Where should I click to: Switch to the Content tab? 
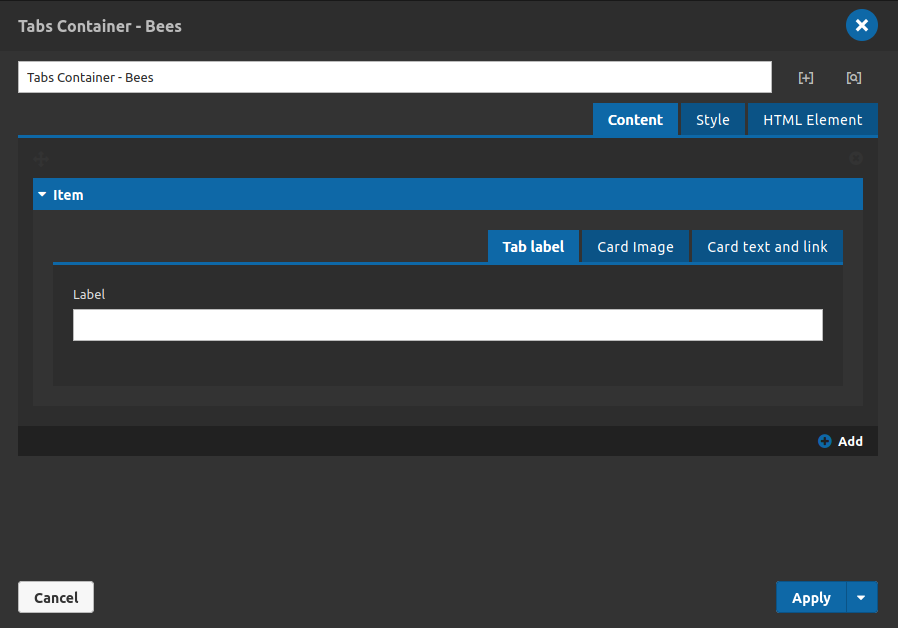(635, 120)
